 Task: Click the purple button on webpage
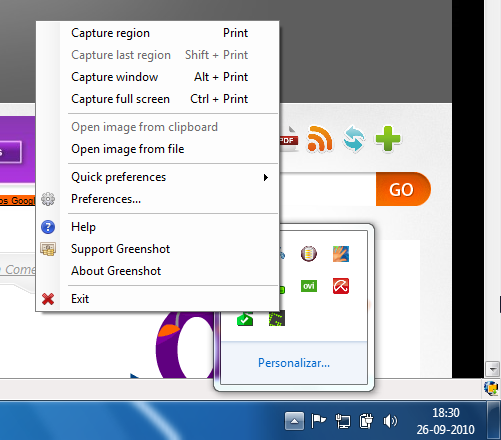[10, 152]
